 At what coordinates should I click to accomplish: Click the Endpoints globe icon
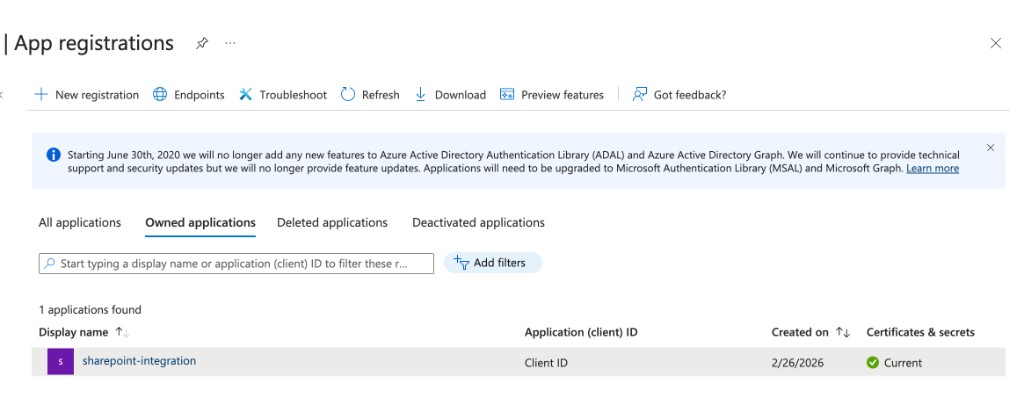(160, 94)
